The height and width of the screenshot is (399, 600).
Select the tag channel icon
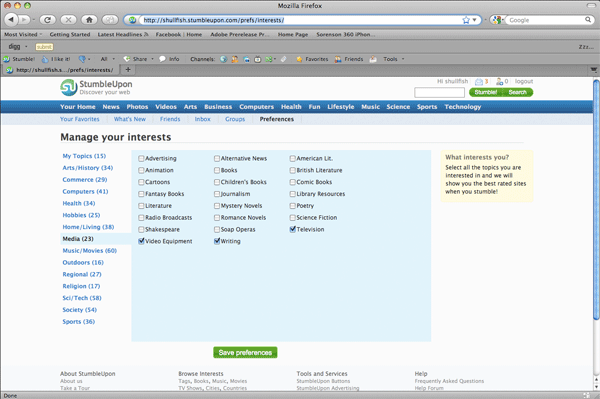pos(284,59)
